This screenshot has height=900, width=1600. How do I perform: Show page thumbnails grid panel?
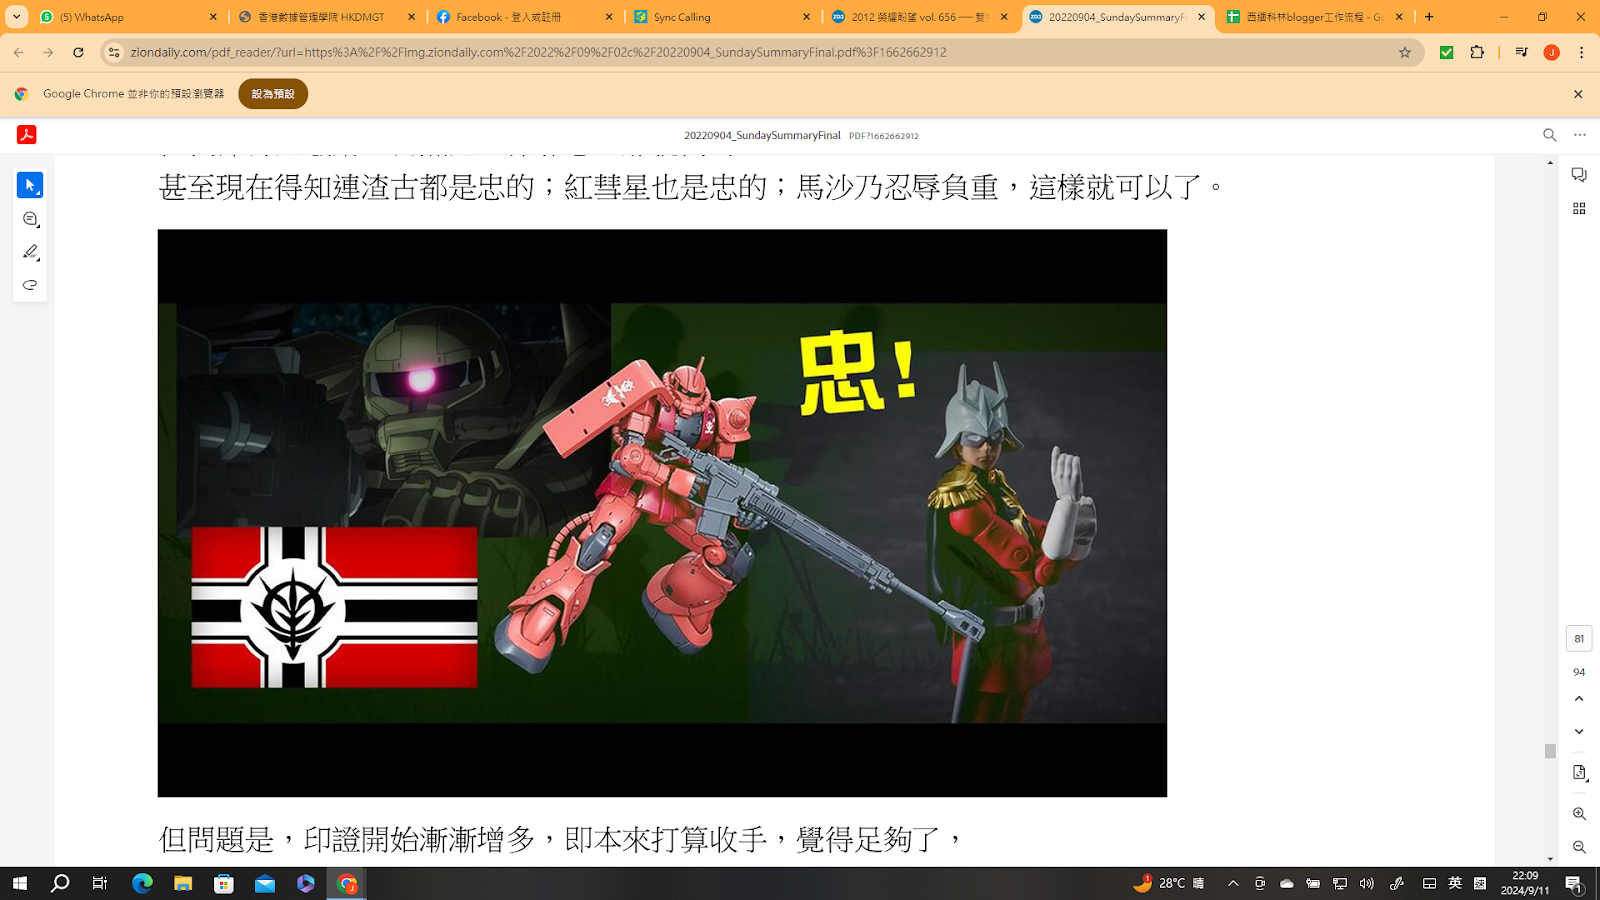(1579, 208)
